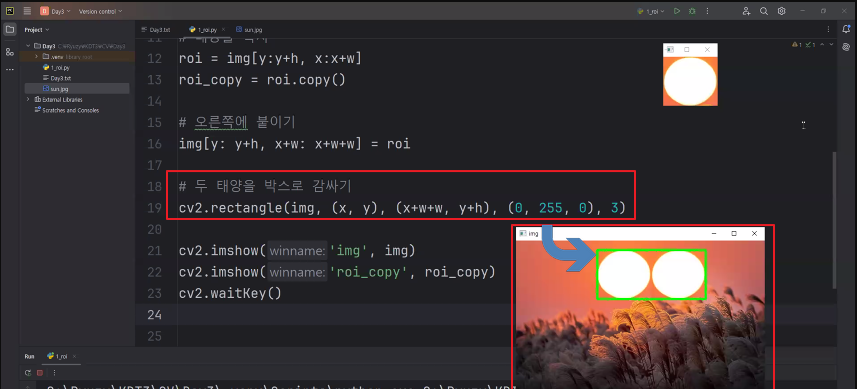Open IDE settings gear
Viewport: 857px width, 389px height.
(782, 11)
